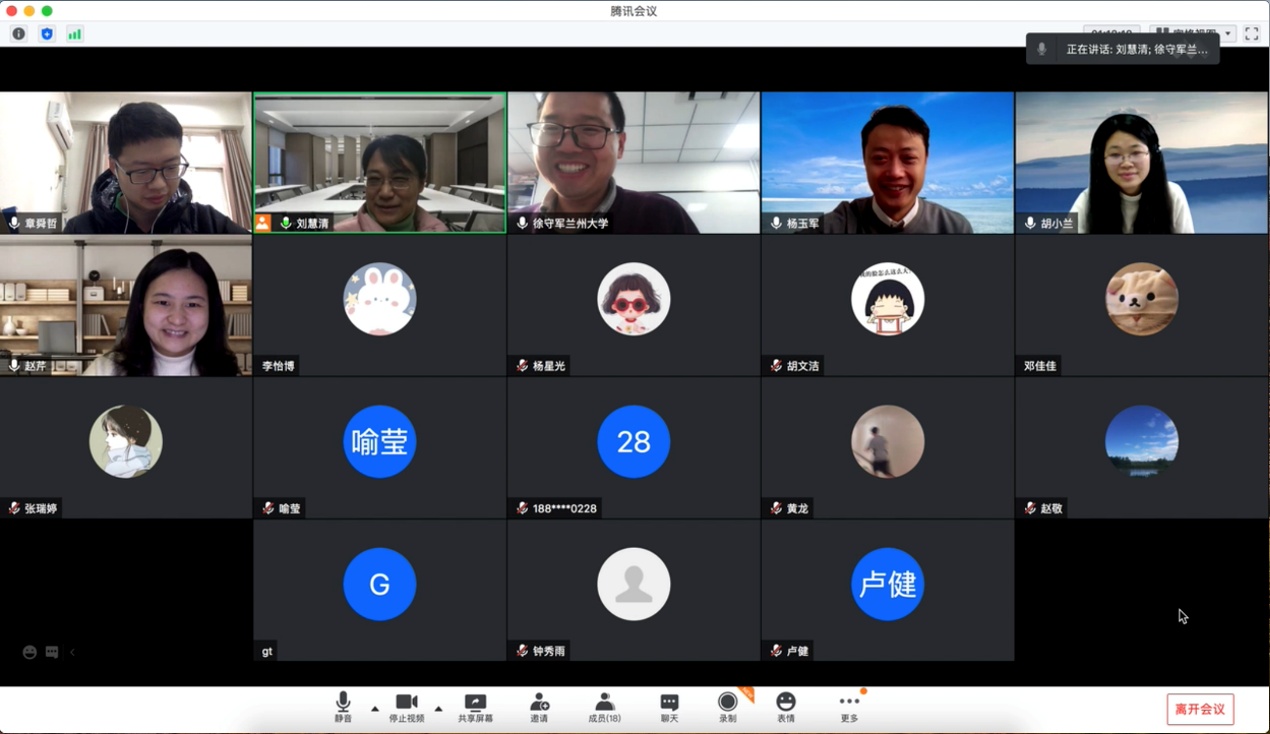This screenshot has height=734, width=1270.
Task: Click the 共享屏幕 share screen icon
Action: [x=475, y=707]
